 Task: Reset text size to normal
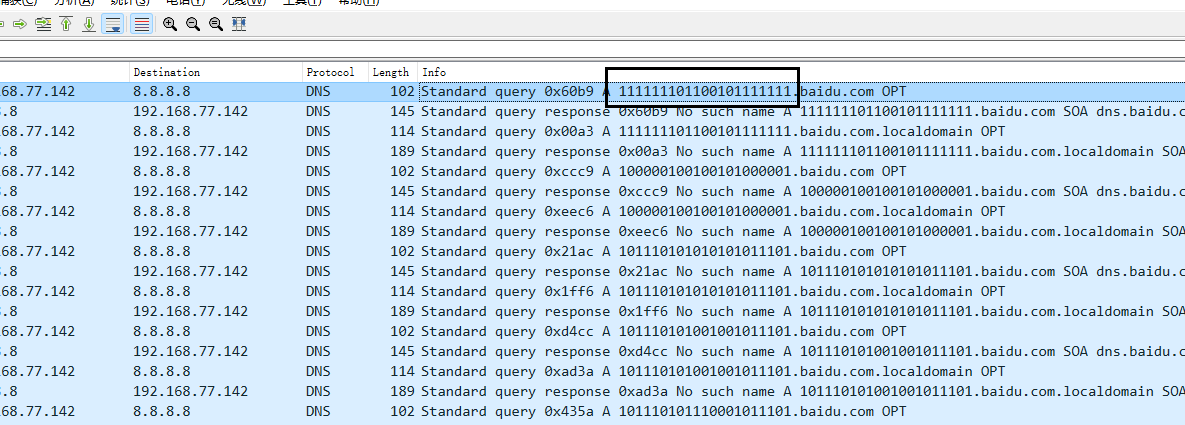(x=215, y=24)
